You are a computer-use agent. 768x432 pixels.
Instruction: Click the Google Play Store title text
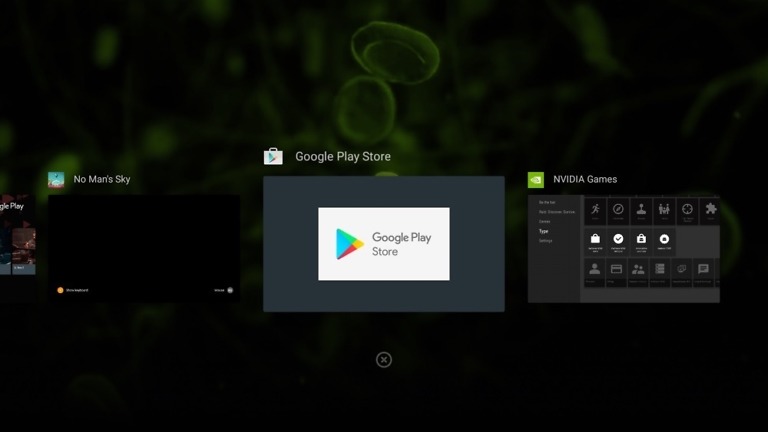pyautogui.click(x=343, y=157)
